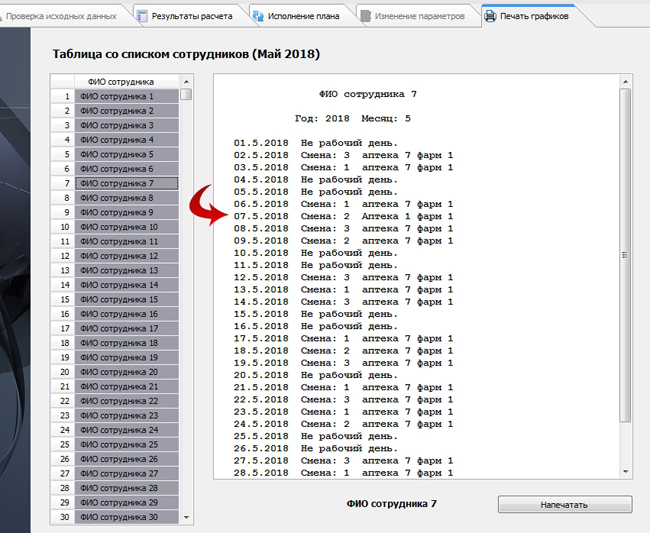Image resolution: width=650 pixels, height=533 pixels.
Task: Select row ФИО сотрудника 9
Action: click(x=126, y=212)
